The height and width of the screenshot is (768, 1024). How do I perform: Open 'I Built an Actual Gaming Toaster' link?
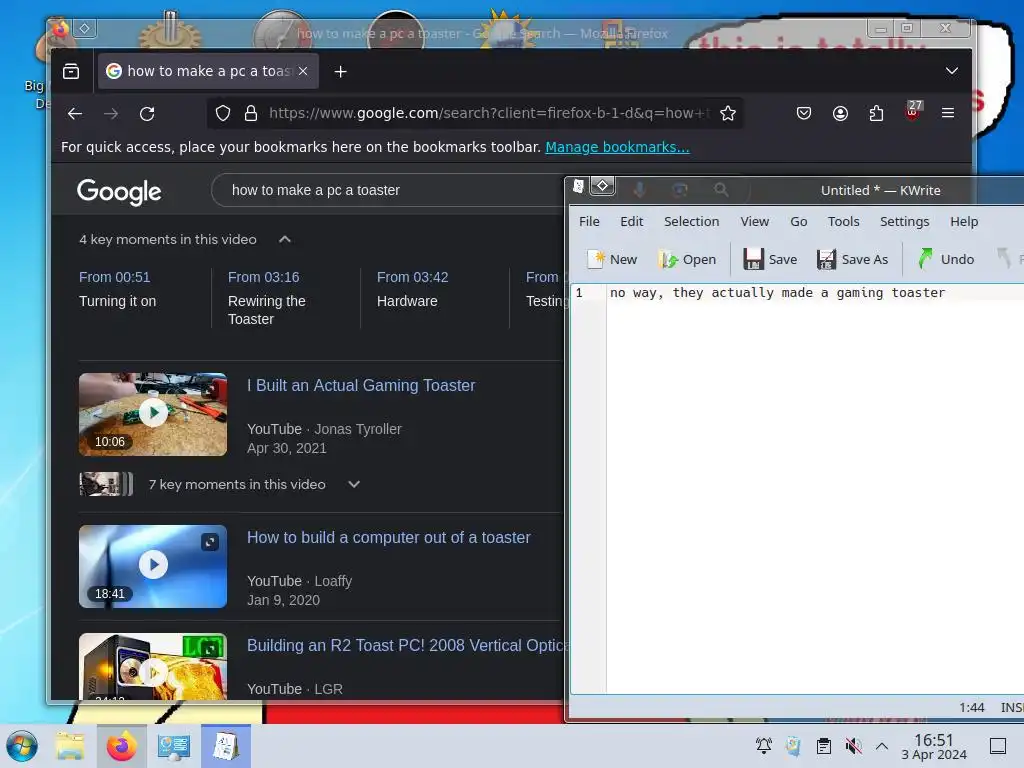tap(361, 385)
